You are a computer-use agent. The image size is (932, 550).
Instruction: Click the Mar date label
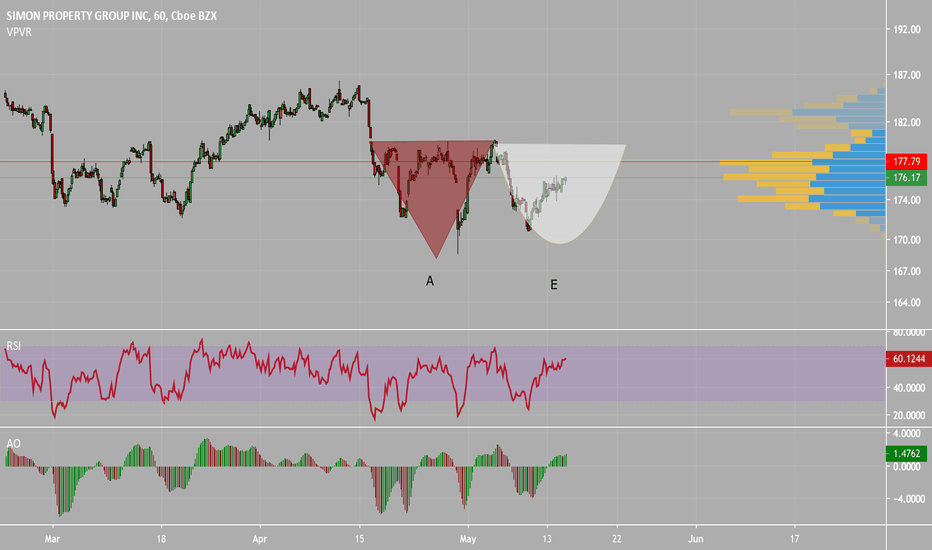tap(52, 539)
